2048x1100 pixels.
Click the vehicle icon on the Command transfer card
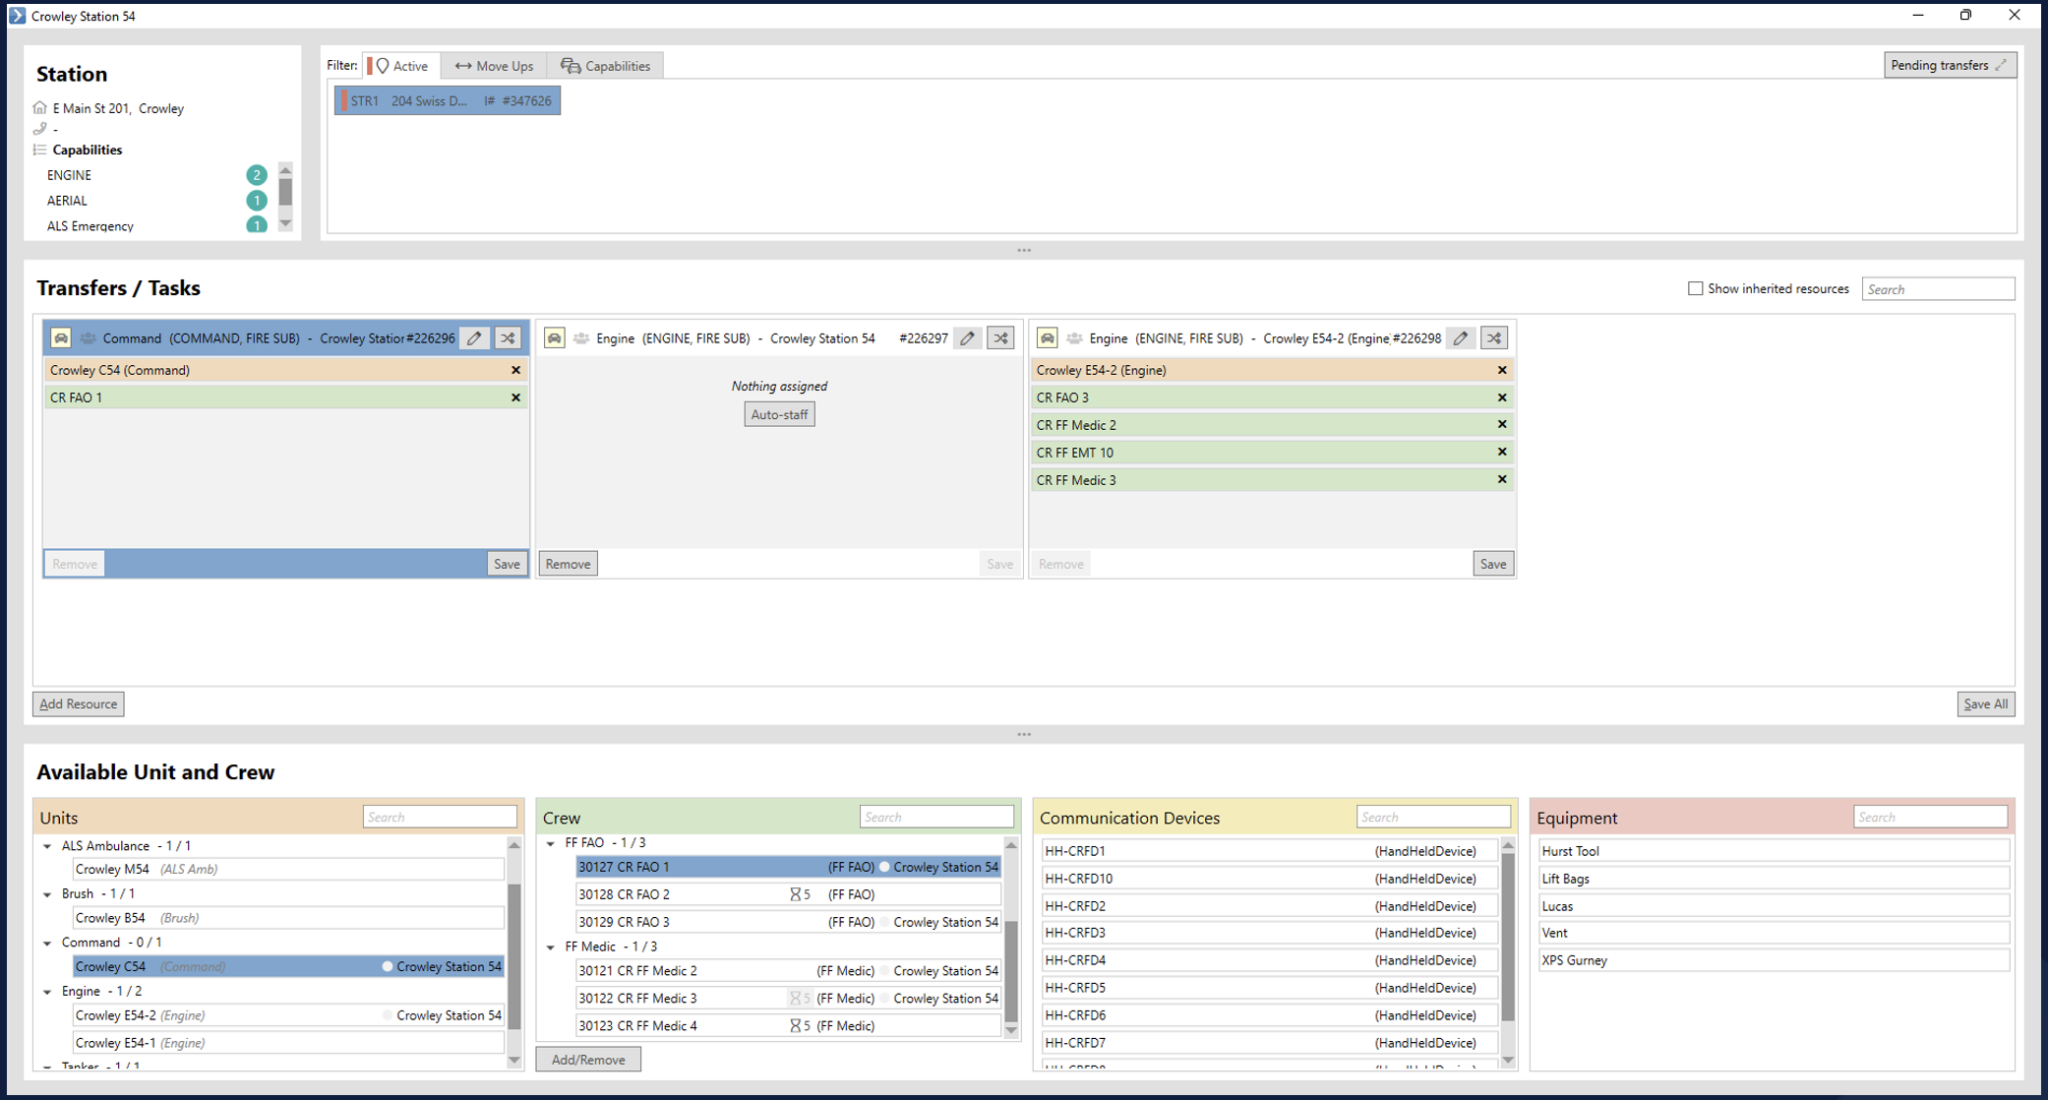coord(61,338)
